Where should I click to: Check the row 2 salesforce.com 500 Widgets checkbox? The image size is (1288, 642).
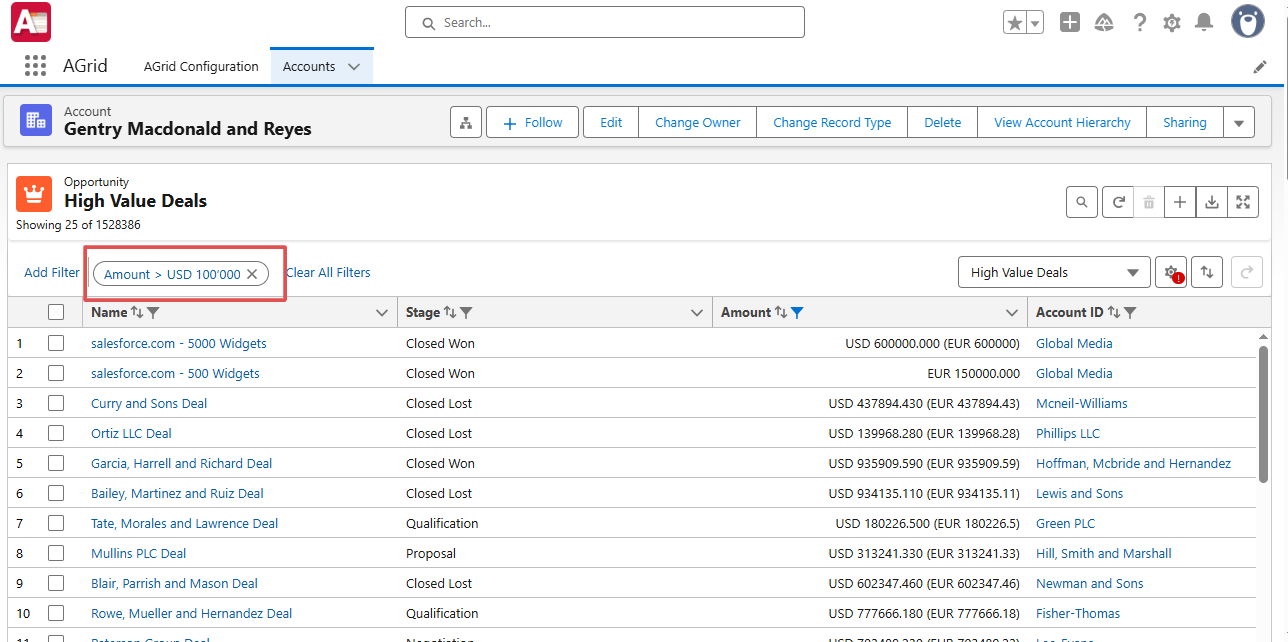click(56, 373)
